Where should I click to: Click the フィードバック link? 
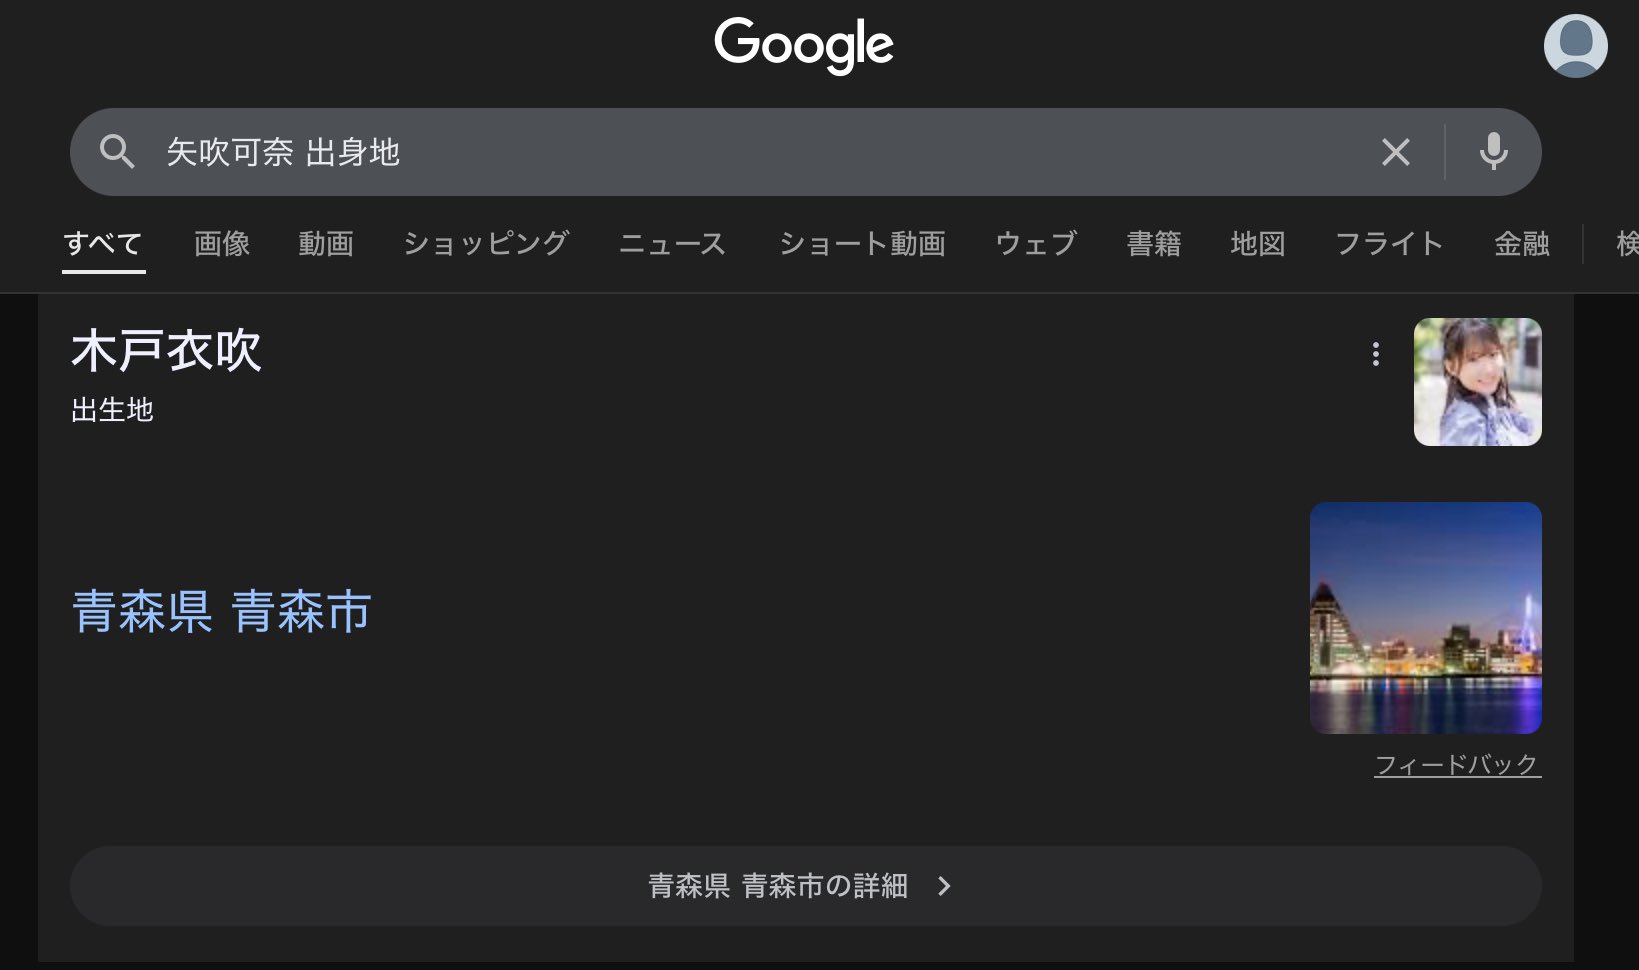coord(1457,765)
